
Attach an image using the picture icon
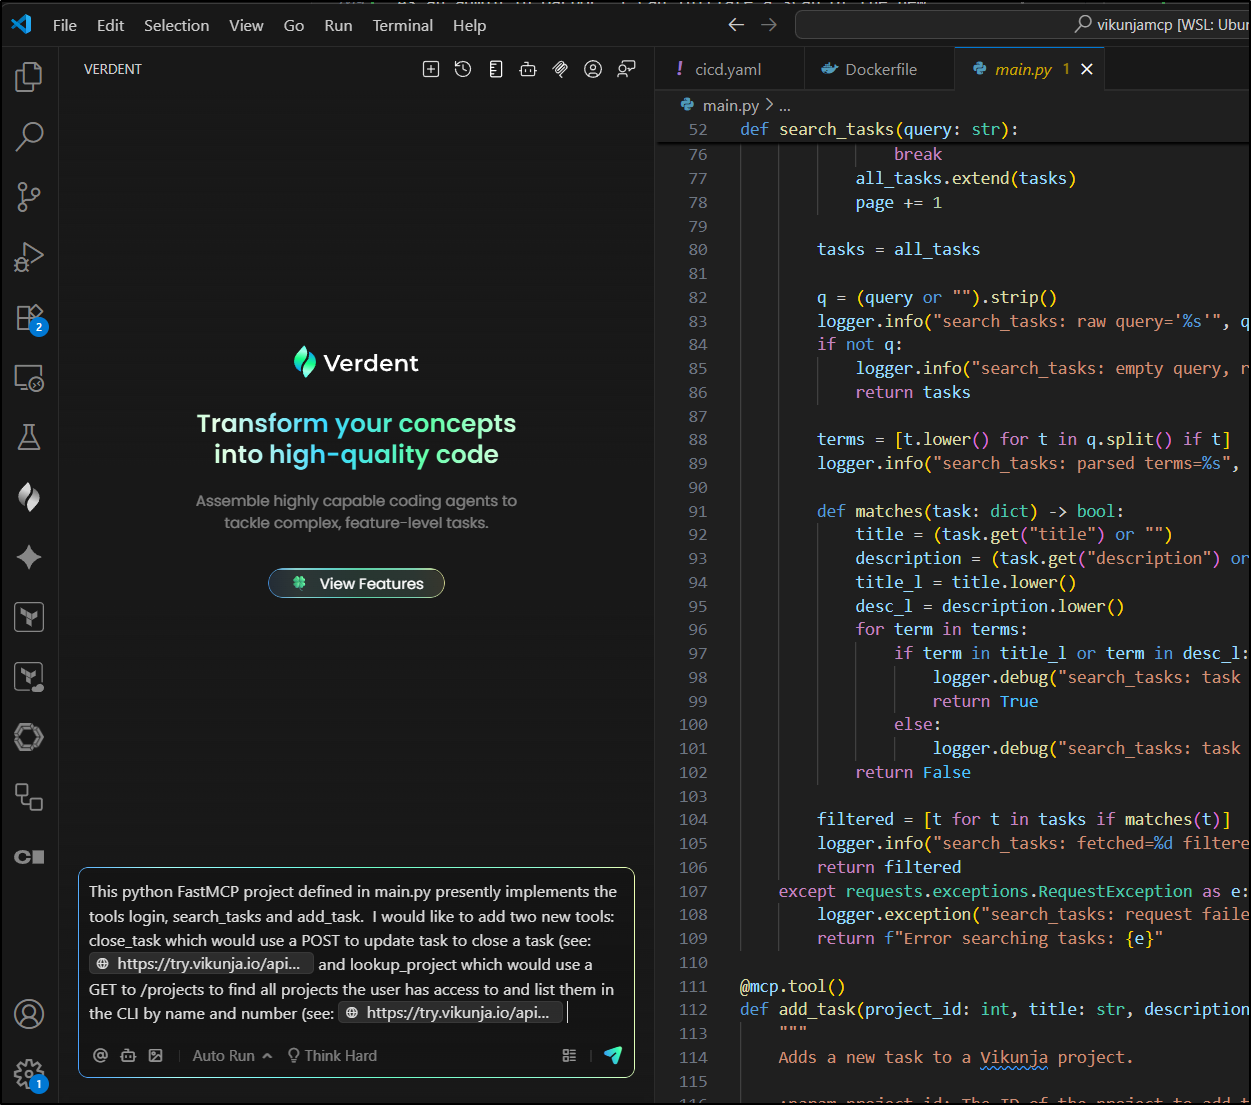click(156, 1055)
